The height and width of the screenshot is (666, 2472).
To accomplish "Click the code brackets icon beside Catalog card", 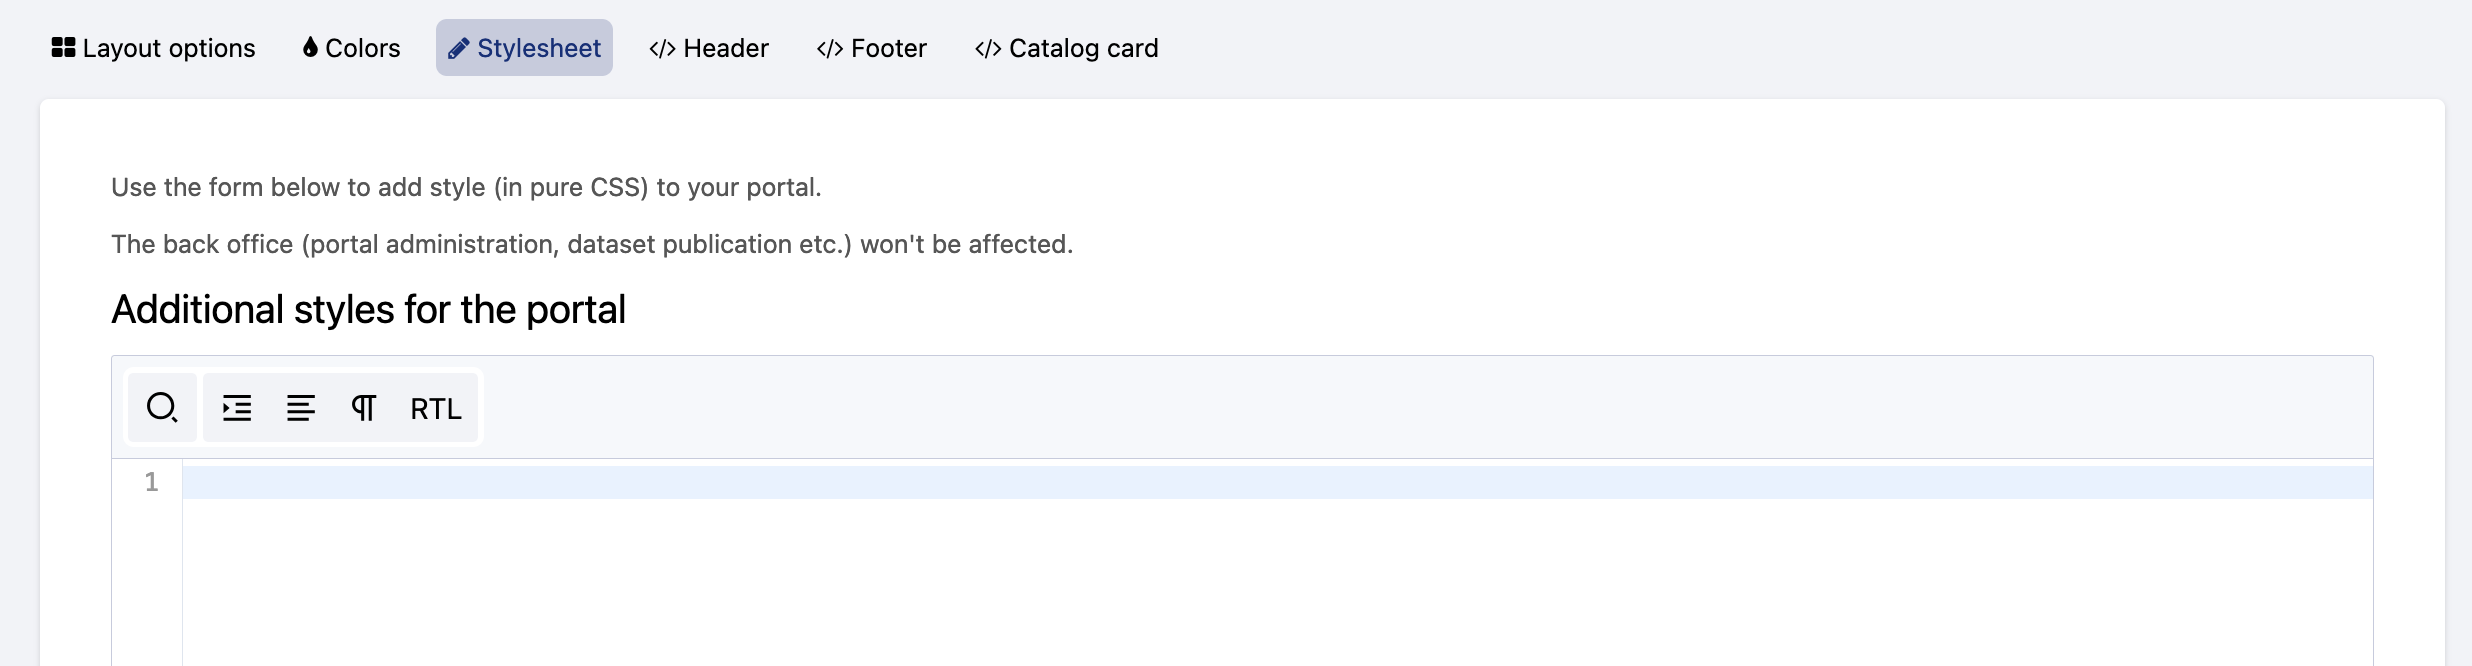I will [988, 48].
